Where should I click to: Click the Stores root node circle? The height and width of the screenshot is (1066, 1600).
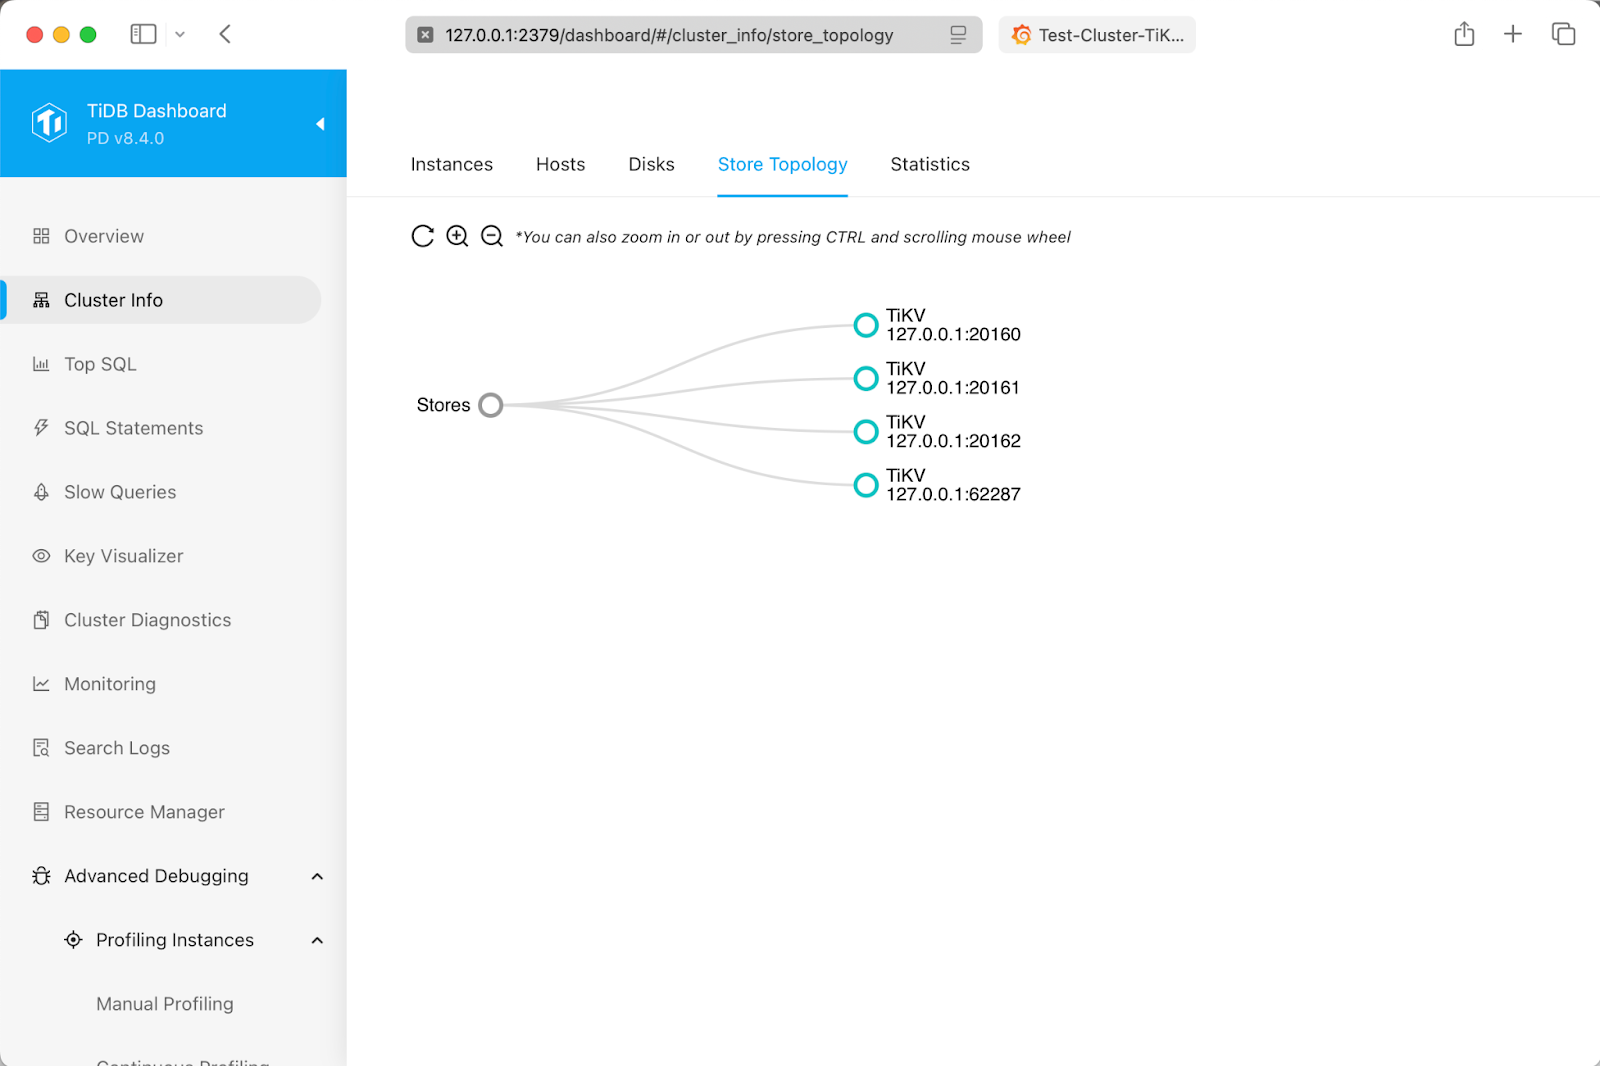(x=491, y=405)
